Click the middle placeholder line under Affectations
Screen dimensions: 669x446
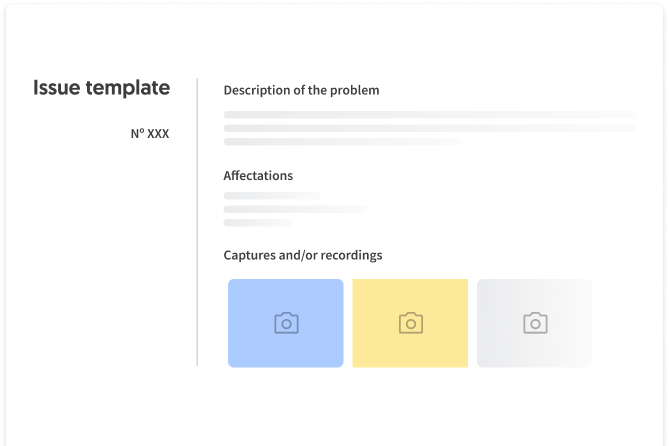coord(295,209)
